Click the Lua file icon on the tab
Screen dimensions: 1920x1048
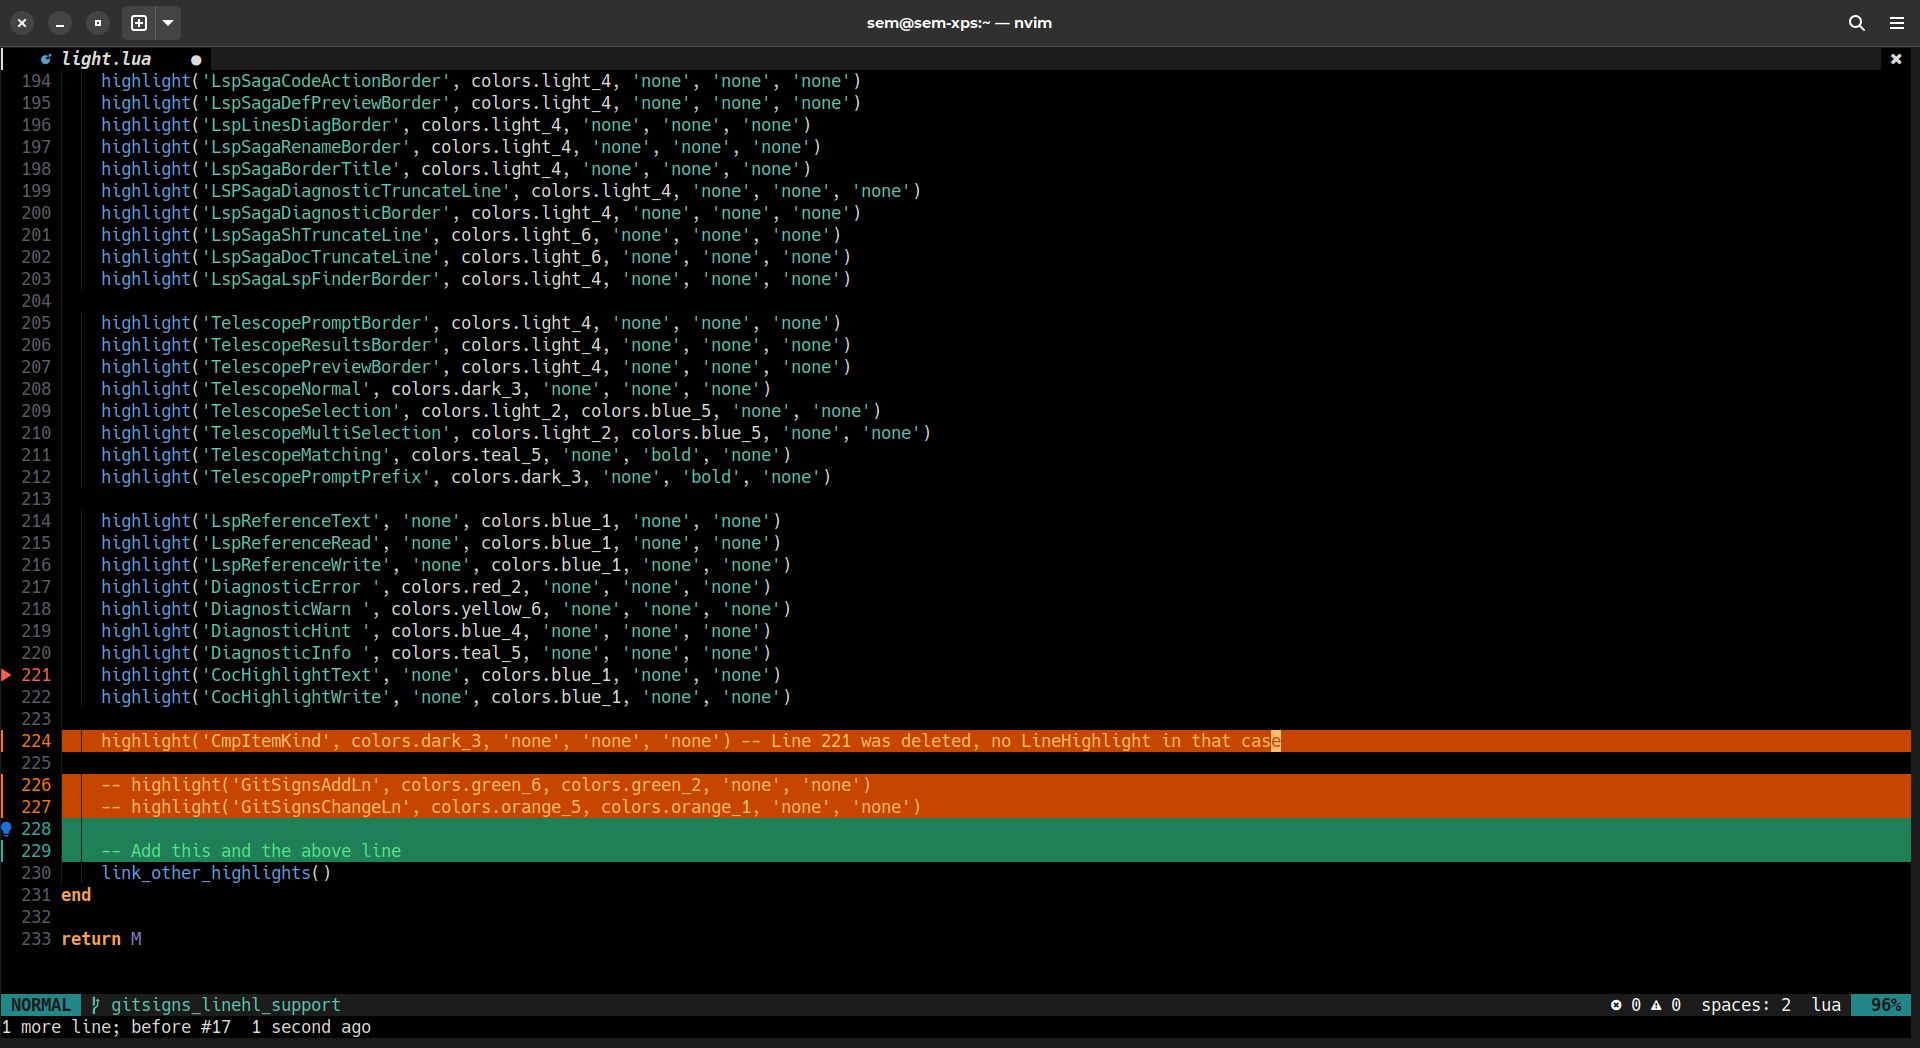[46, 59]
